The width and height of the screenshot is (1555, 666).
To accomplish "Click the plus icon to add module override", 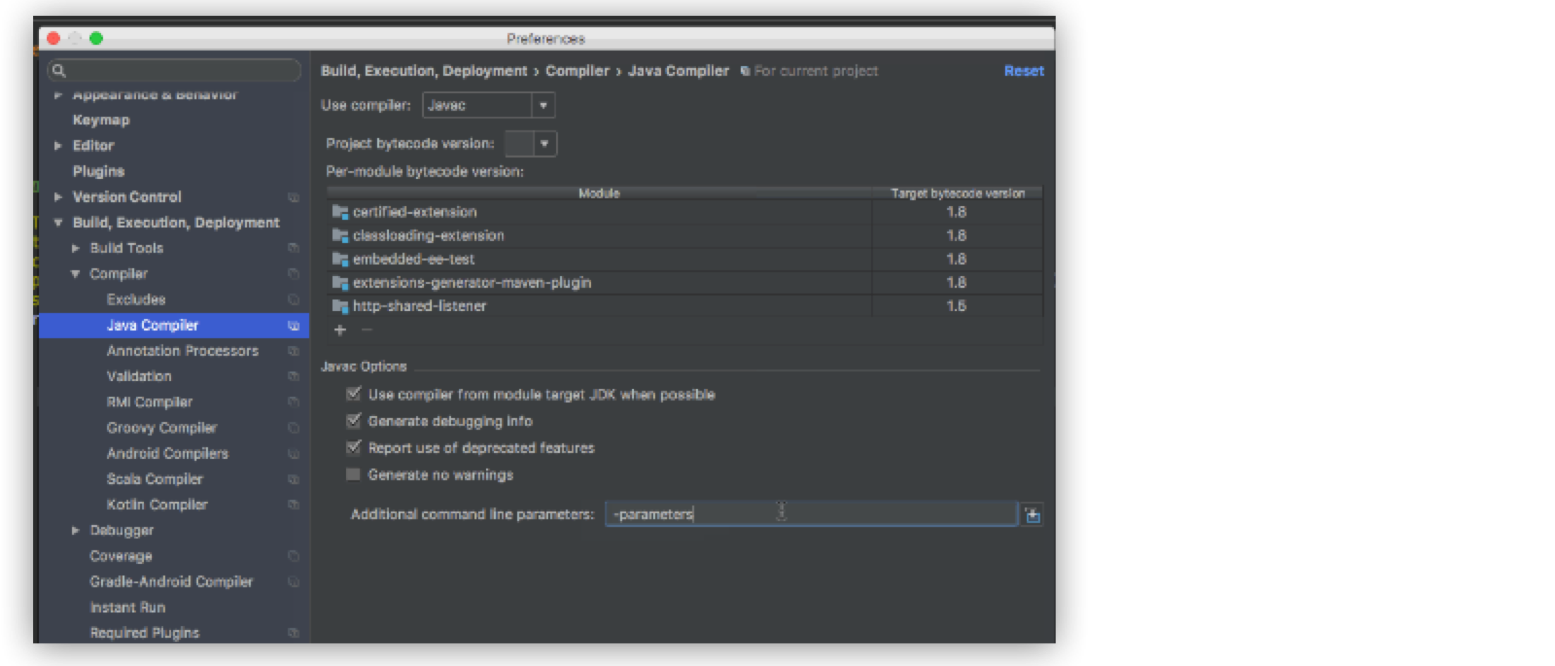I will (339, 329).
